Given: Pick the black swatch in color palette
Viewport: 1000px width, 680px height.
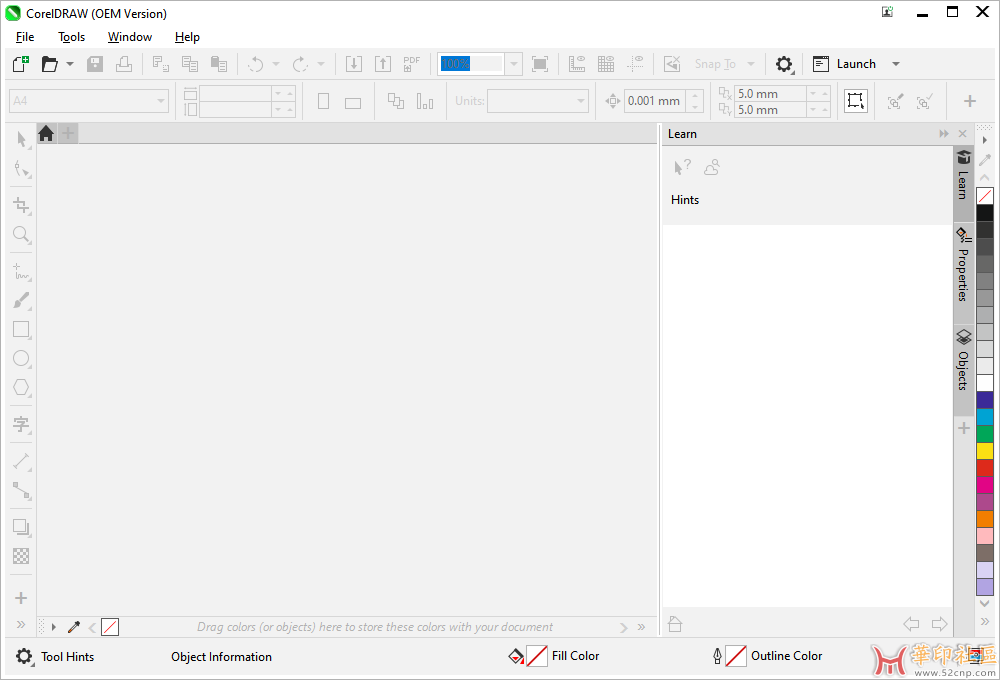Looking at the screenshot, I should point(985,212).
